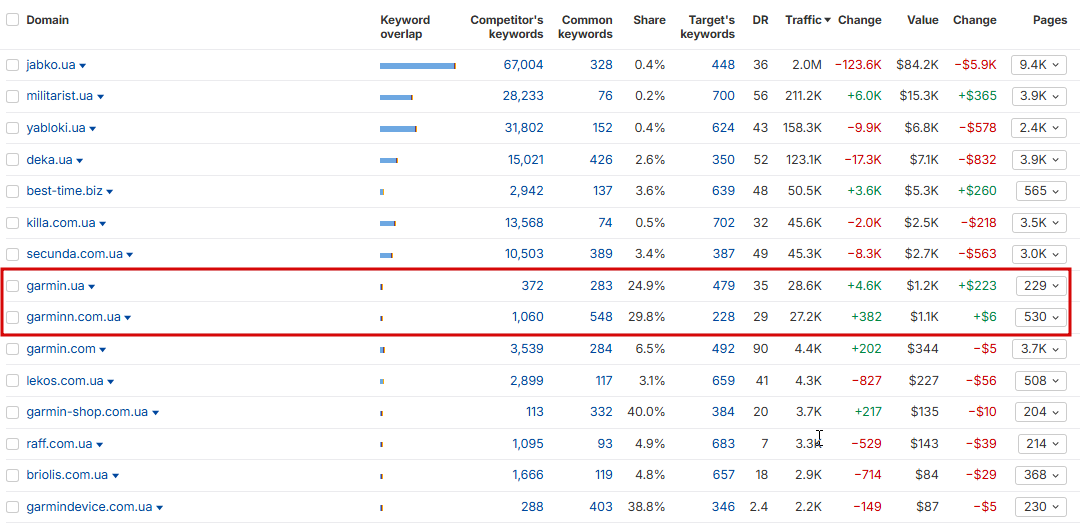Expand the 565 pages dropdown for best-time.biz
The width and height of the screenshot is (1080, 525).
pos(1041,191)
